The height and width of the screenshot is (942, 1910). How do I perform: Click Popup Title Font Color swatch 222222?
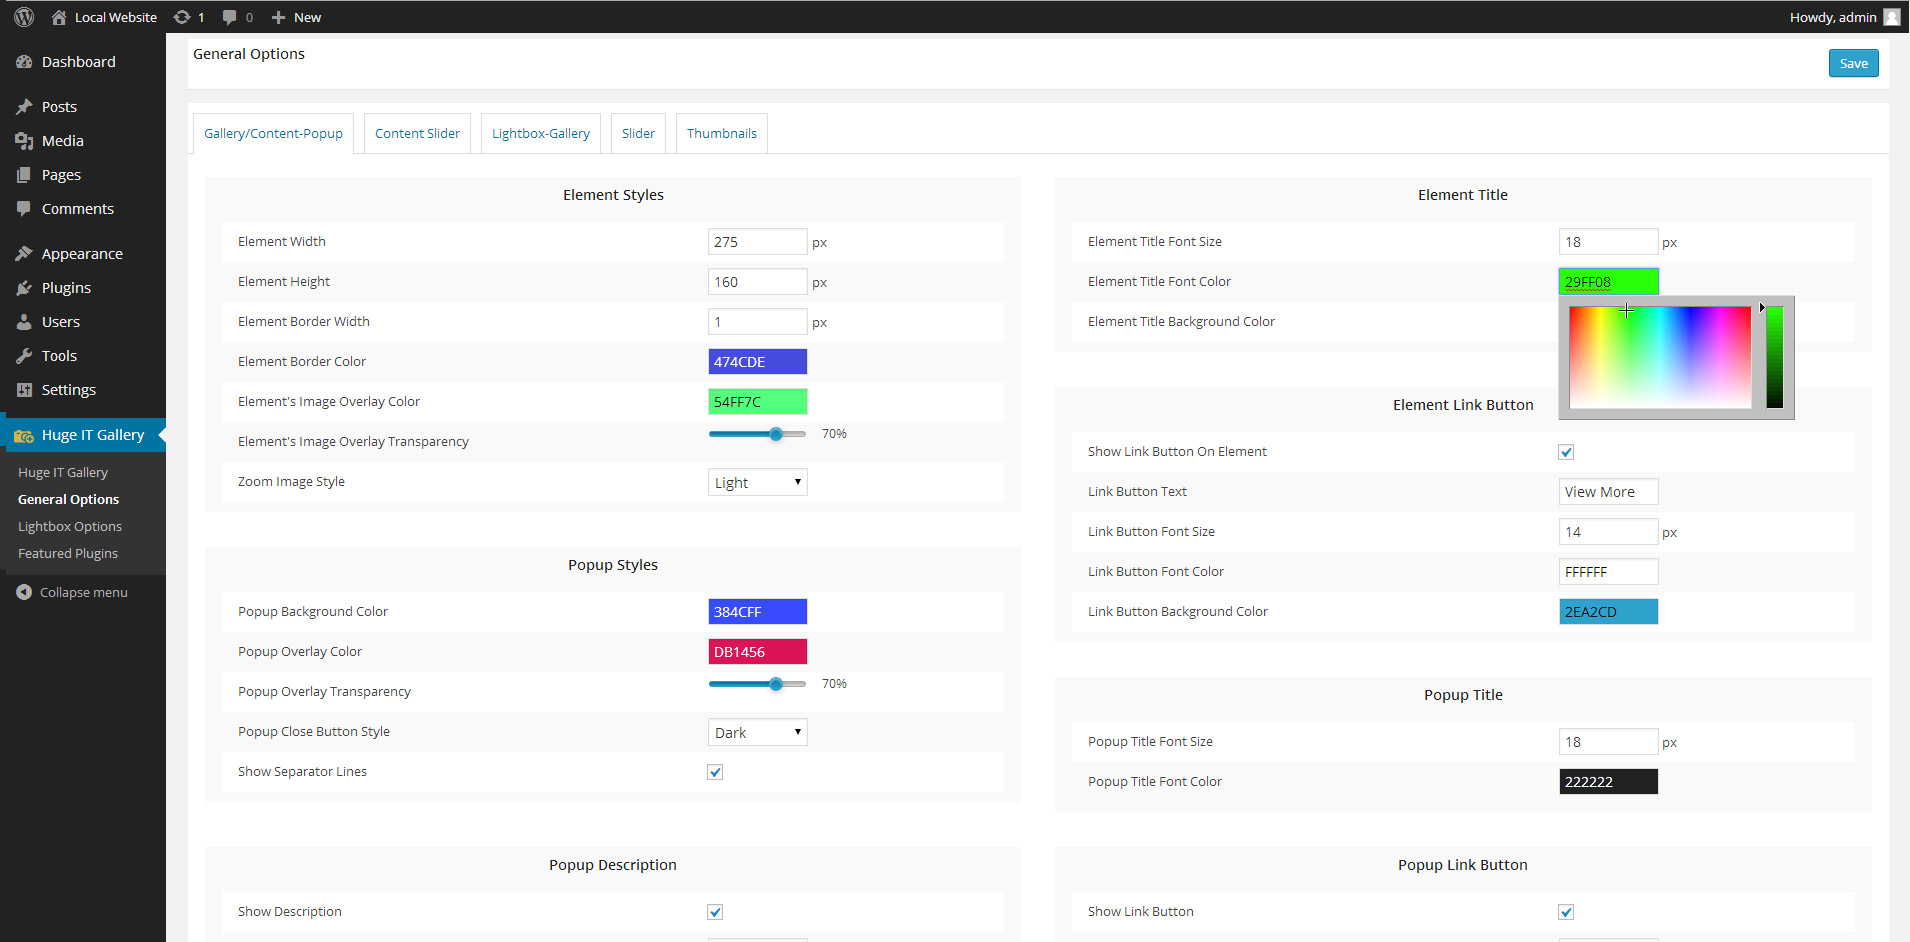[x=1608, y=782]
